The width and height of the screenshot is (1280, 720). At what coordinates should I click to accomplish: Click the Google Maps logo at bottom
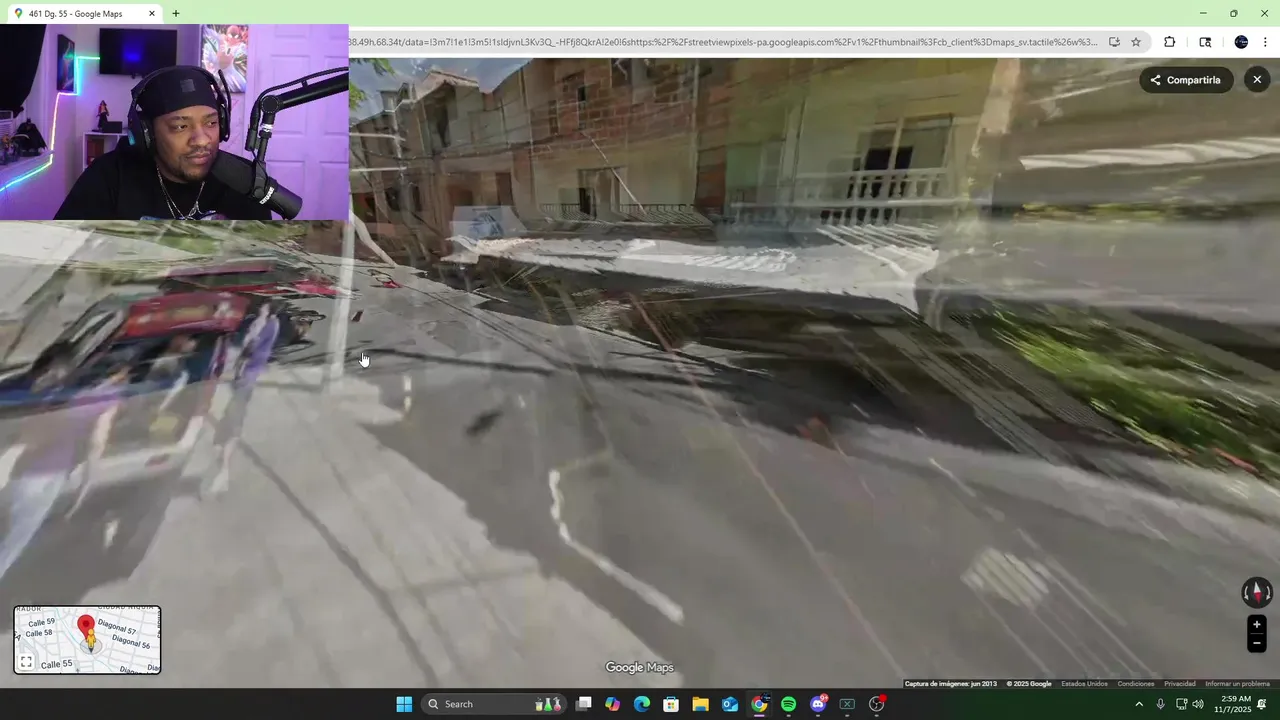(640, 668)
